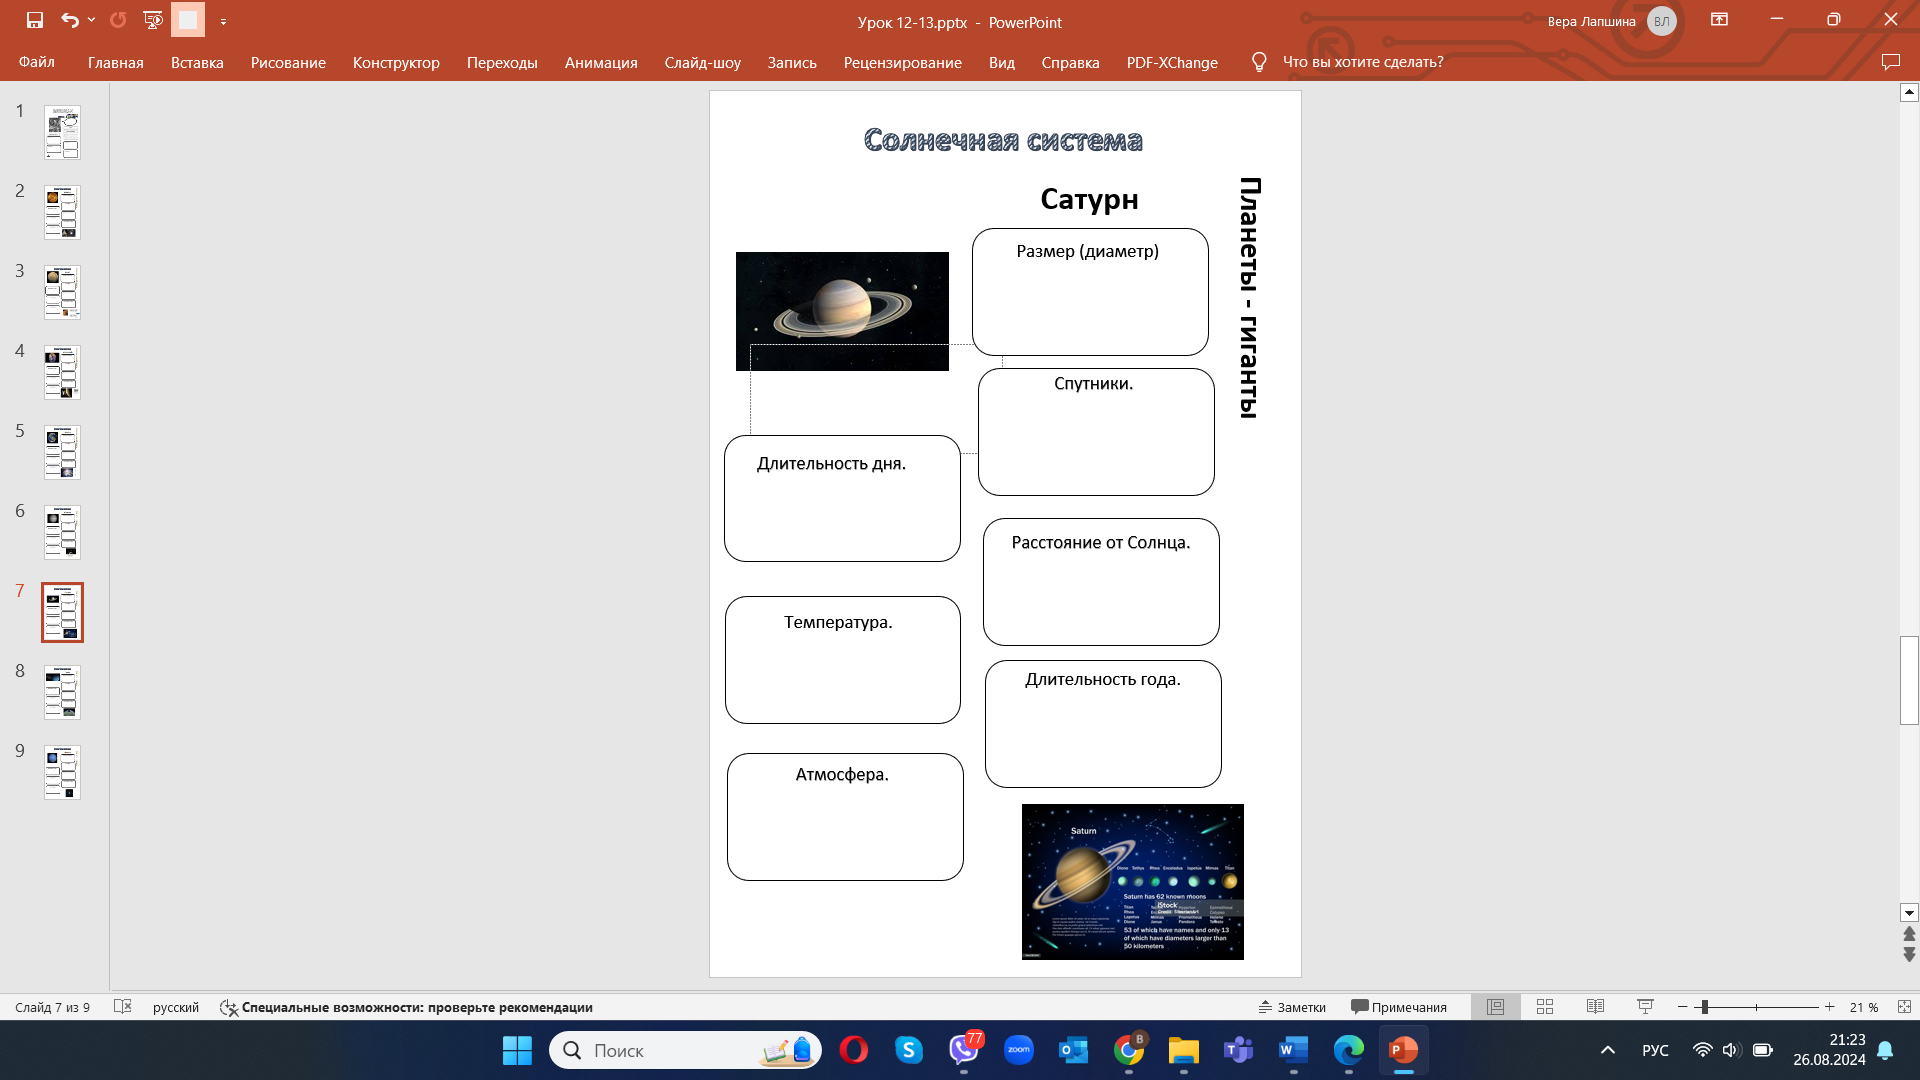Save the presentation with the floppy icon
This screenshot has height=1080, width=1920.
35,20
